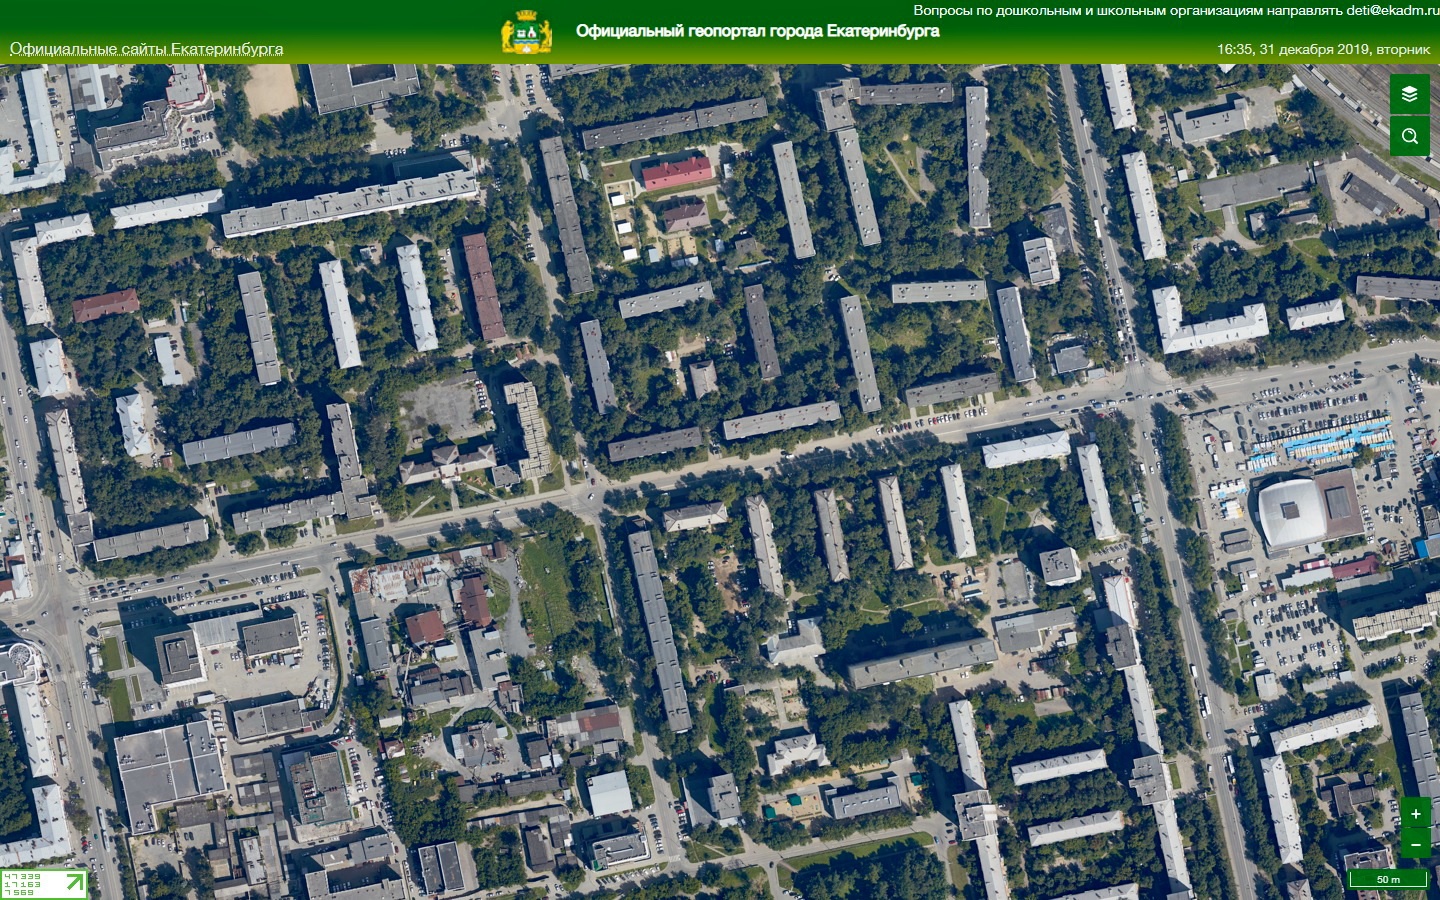The image size is (1440, 900).
Task: Zoom in with the plus button
Action: 1416,814
